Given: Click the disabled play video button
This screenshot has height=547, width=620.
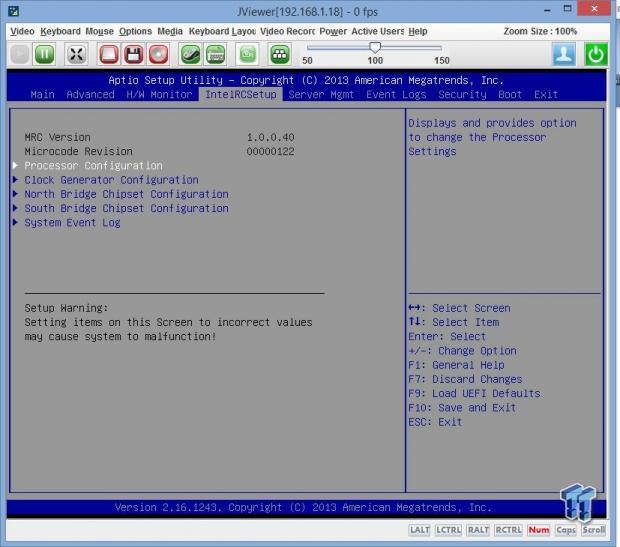Looking at the screenshot, I should click(x=19, y=54).
